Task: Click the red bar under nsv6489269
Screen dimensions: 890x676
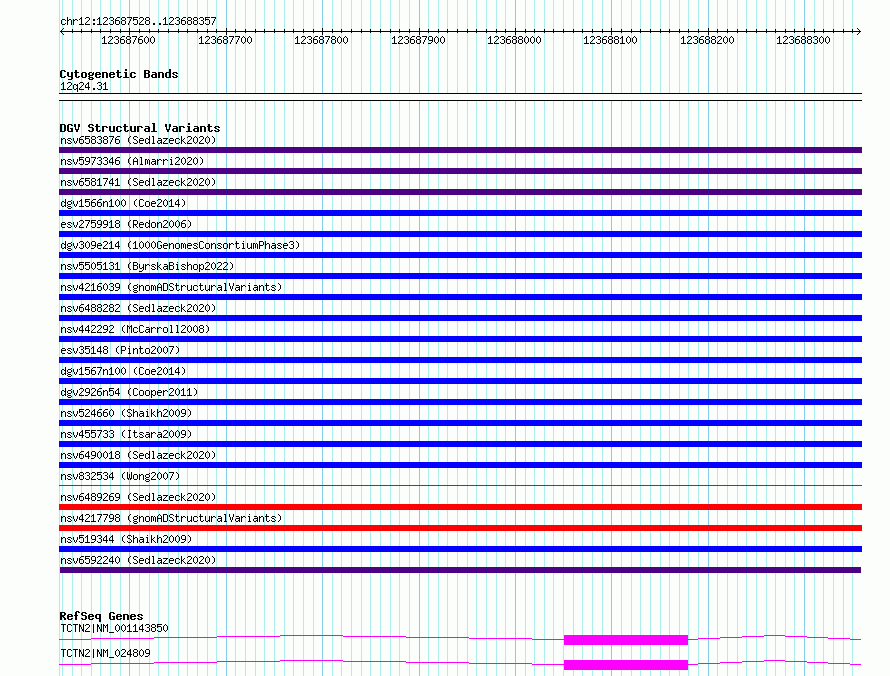Action: click(x=460, y=507)
